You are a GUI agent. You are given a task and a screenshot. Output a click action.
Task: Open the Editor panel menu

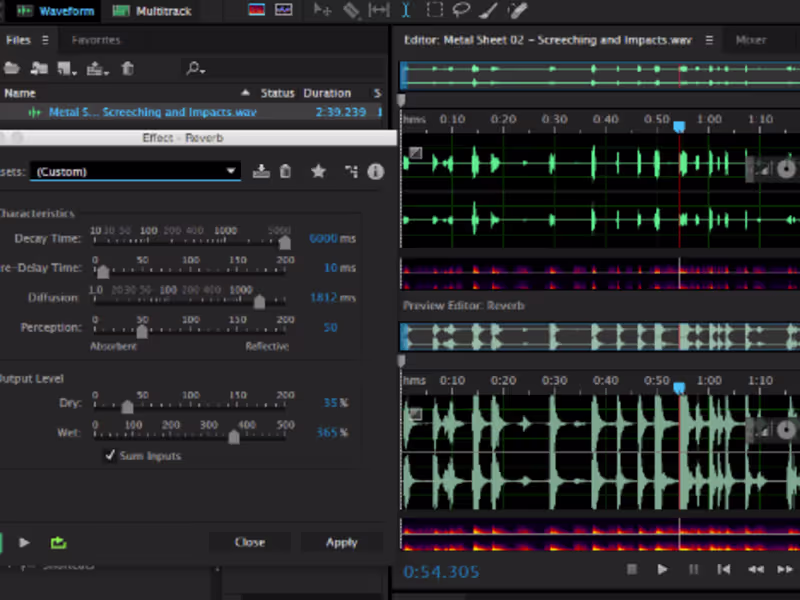coord(709,40)
